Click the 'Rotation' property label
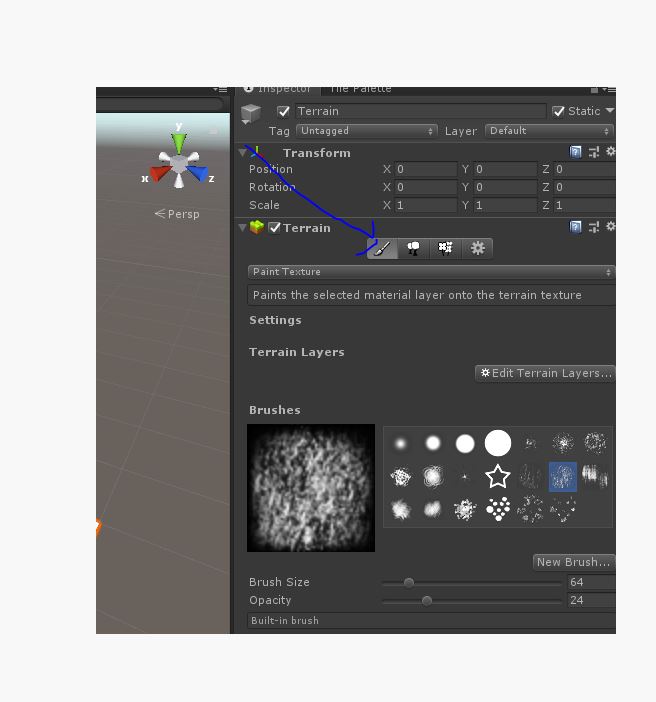Viewport: 656px width, 702px height. click(272, 187)
